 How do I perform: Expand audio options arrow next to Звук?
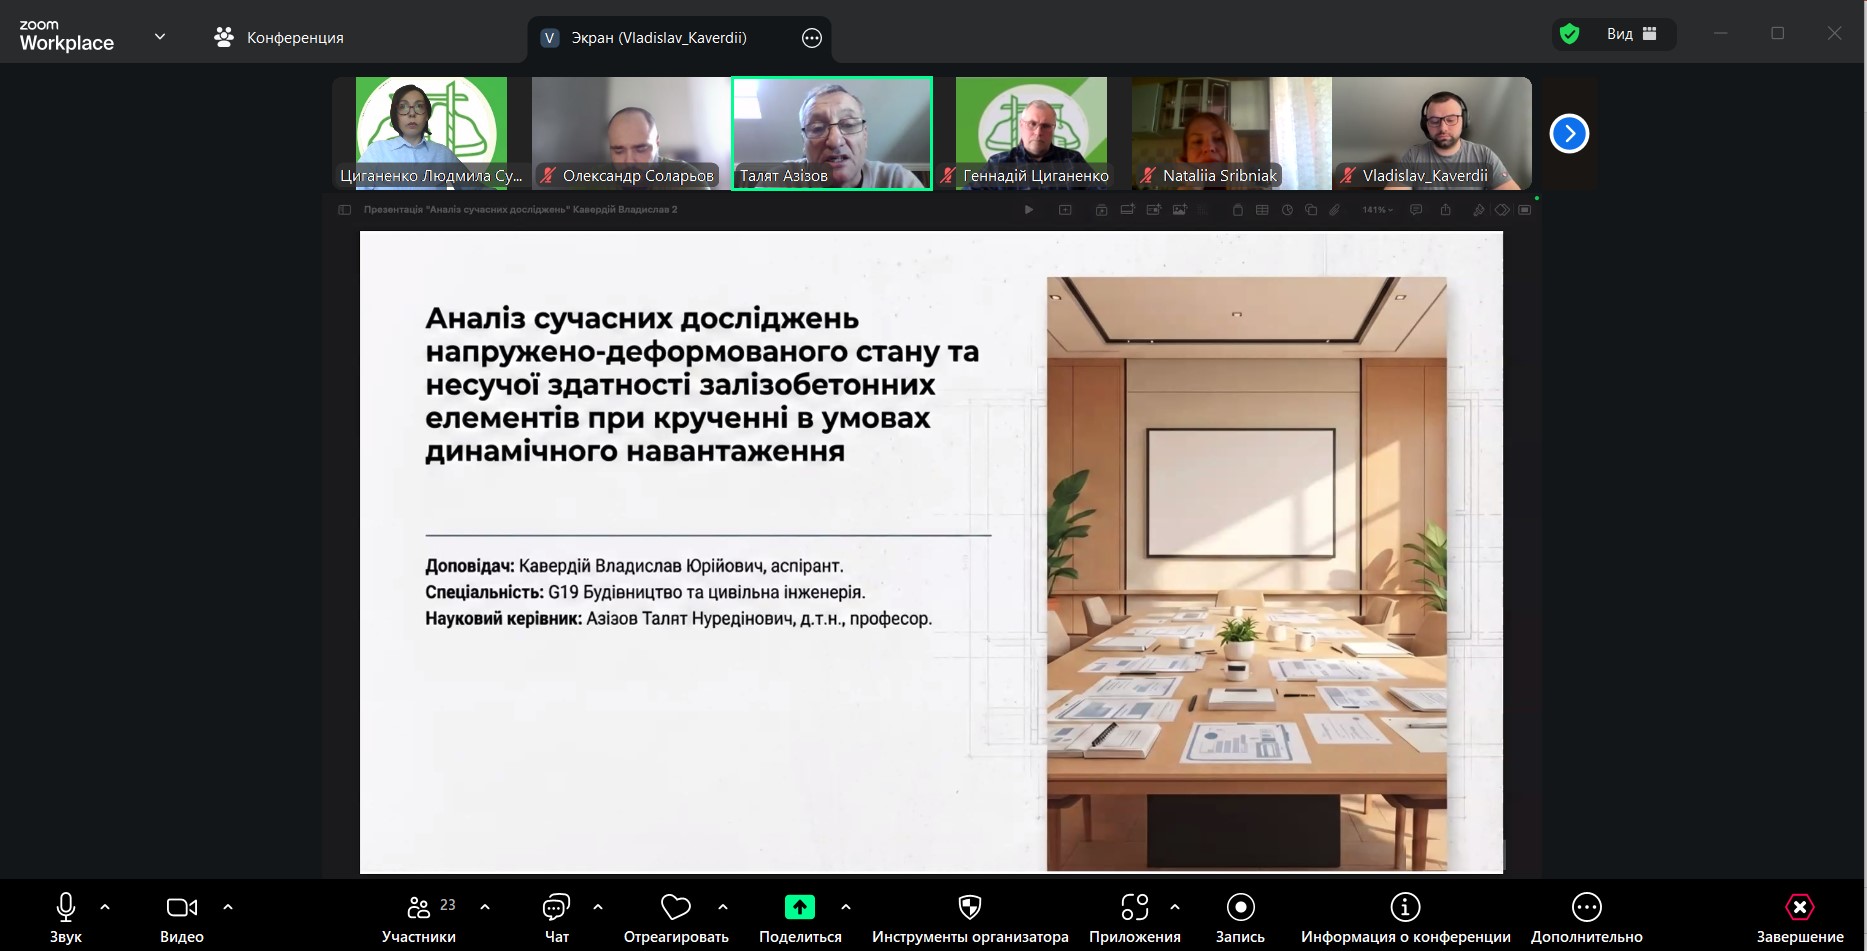click(x=105, y=907)
